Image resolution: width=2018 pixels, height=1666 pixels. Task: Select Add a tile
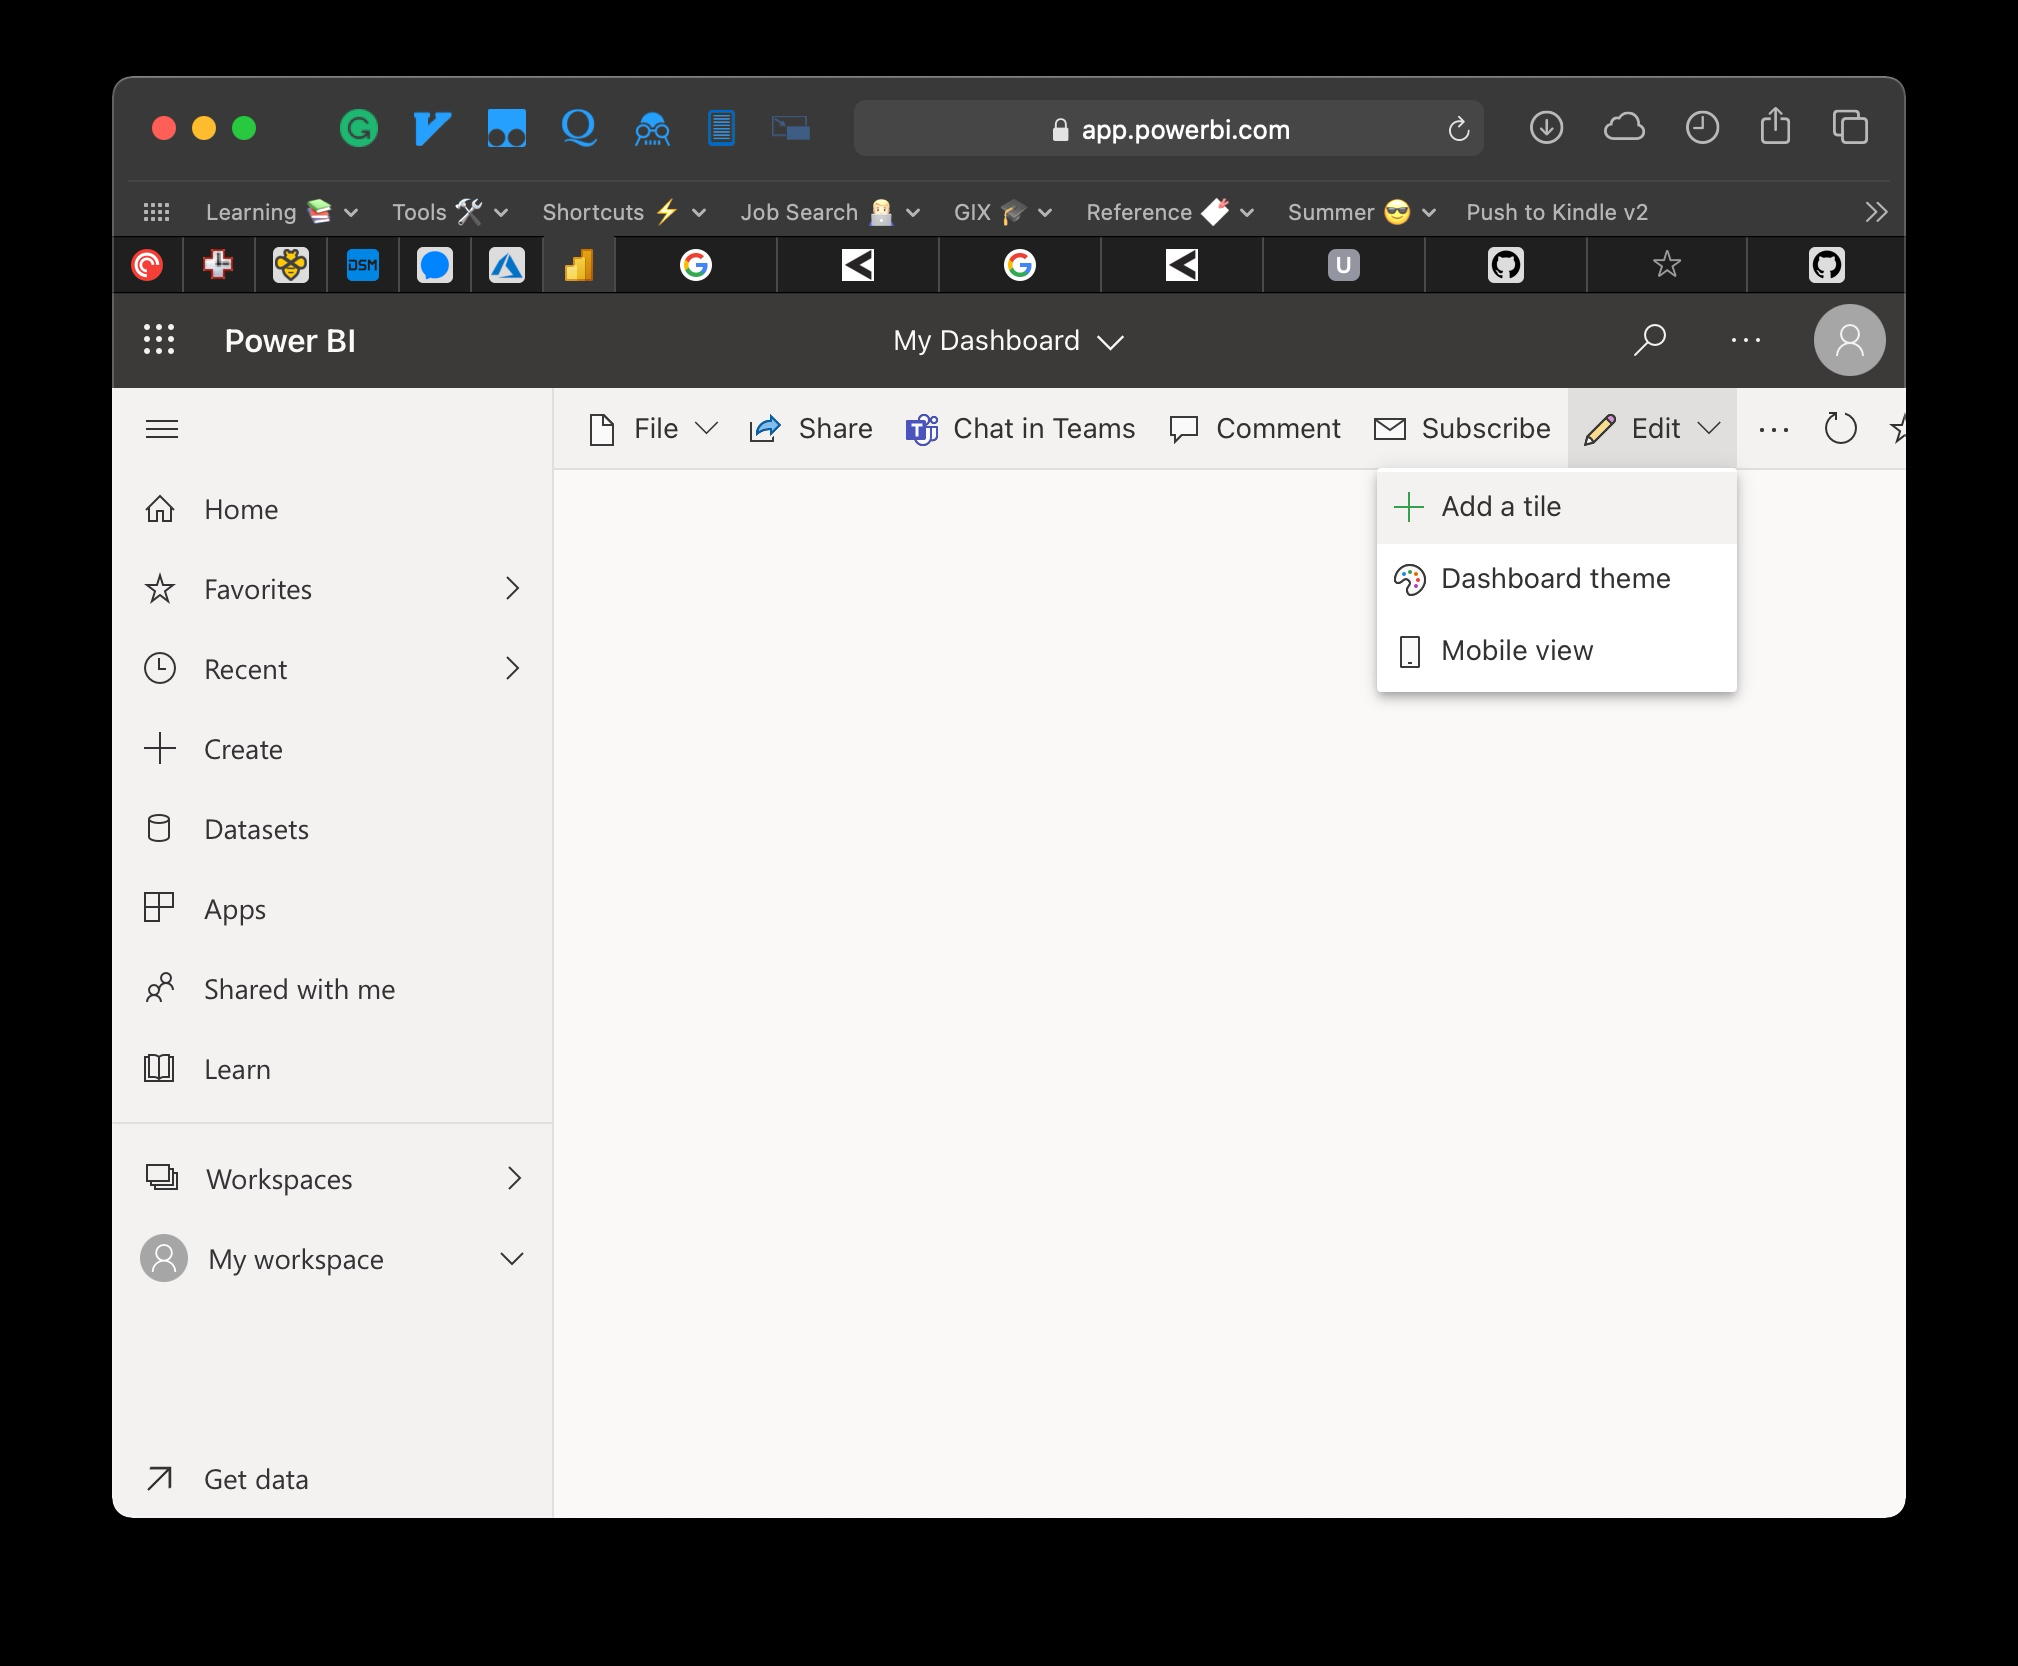point(1500,507)
